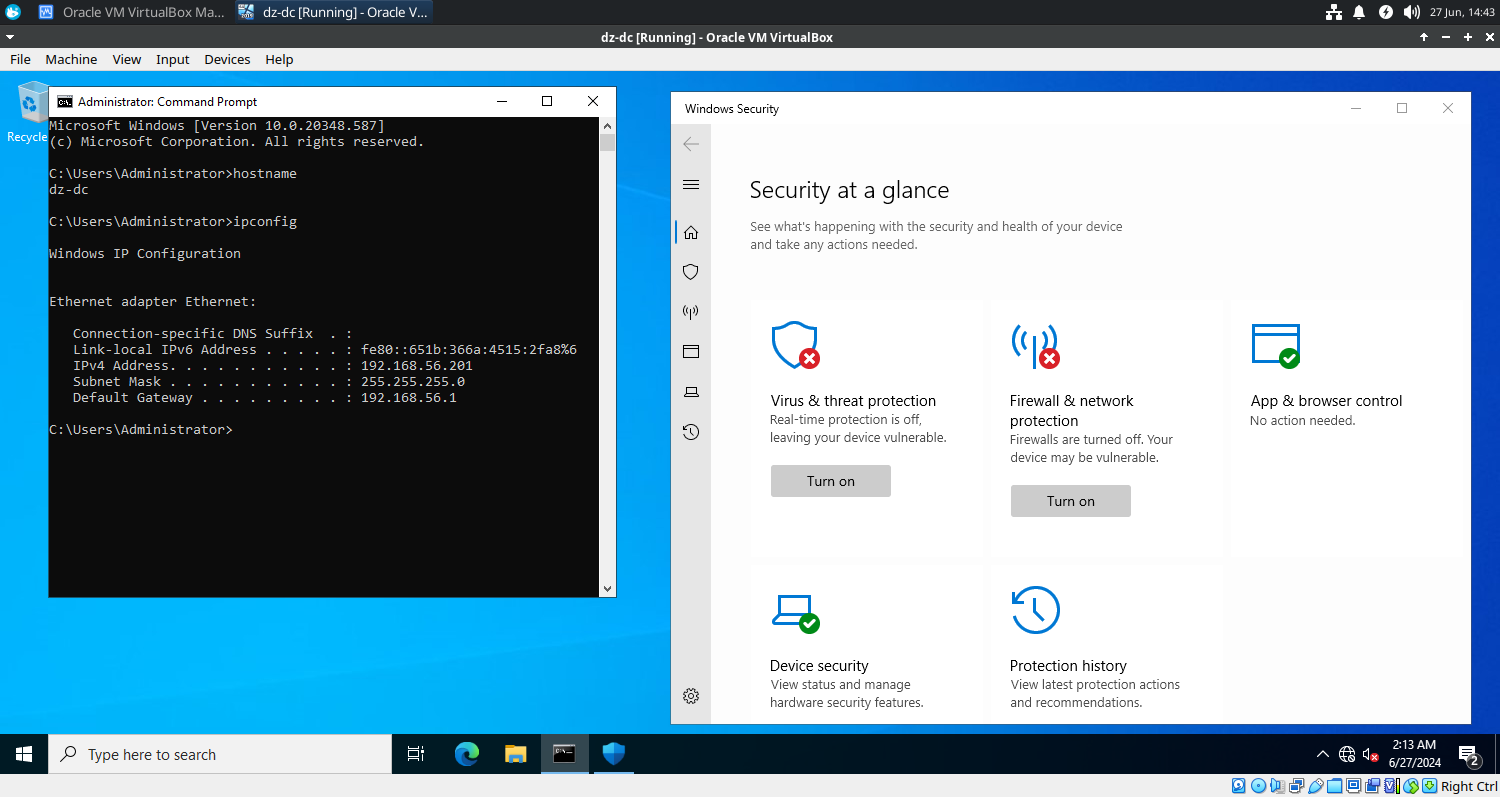Open the Windows Start button
Viewport: 1500px width, 797px height.
coord(24,754)
